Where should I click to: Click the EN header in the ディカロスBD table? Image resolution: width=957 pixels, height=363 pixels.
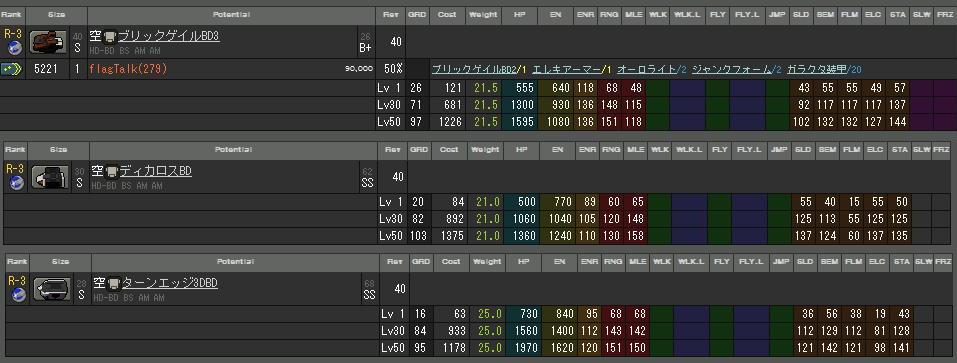557,149
